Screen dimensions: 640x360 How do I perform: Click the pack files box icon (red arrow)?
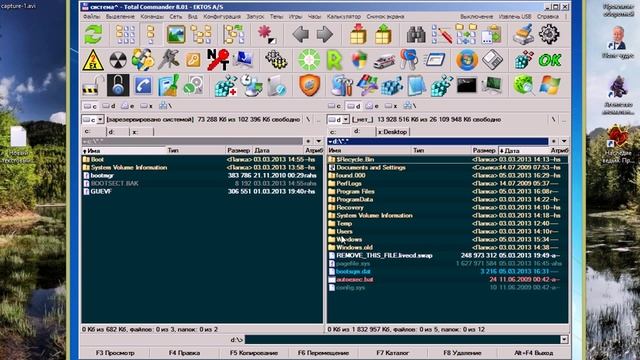(x=358, y=34)
